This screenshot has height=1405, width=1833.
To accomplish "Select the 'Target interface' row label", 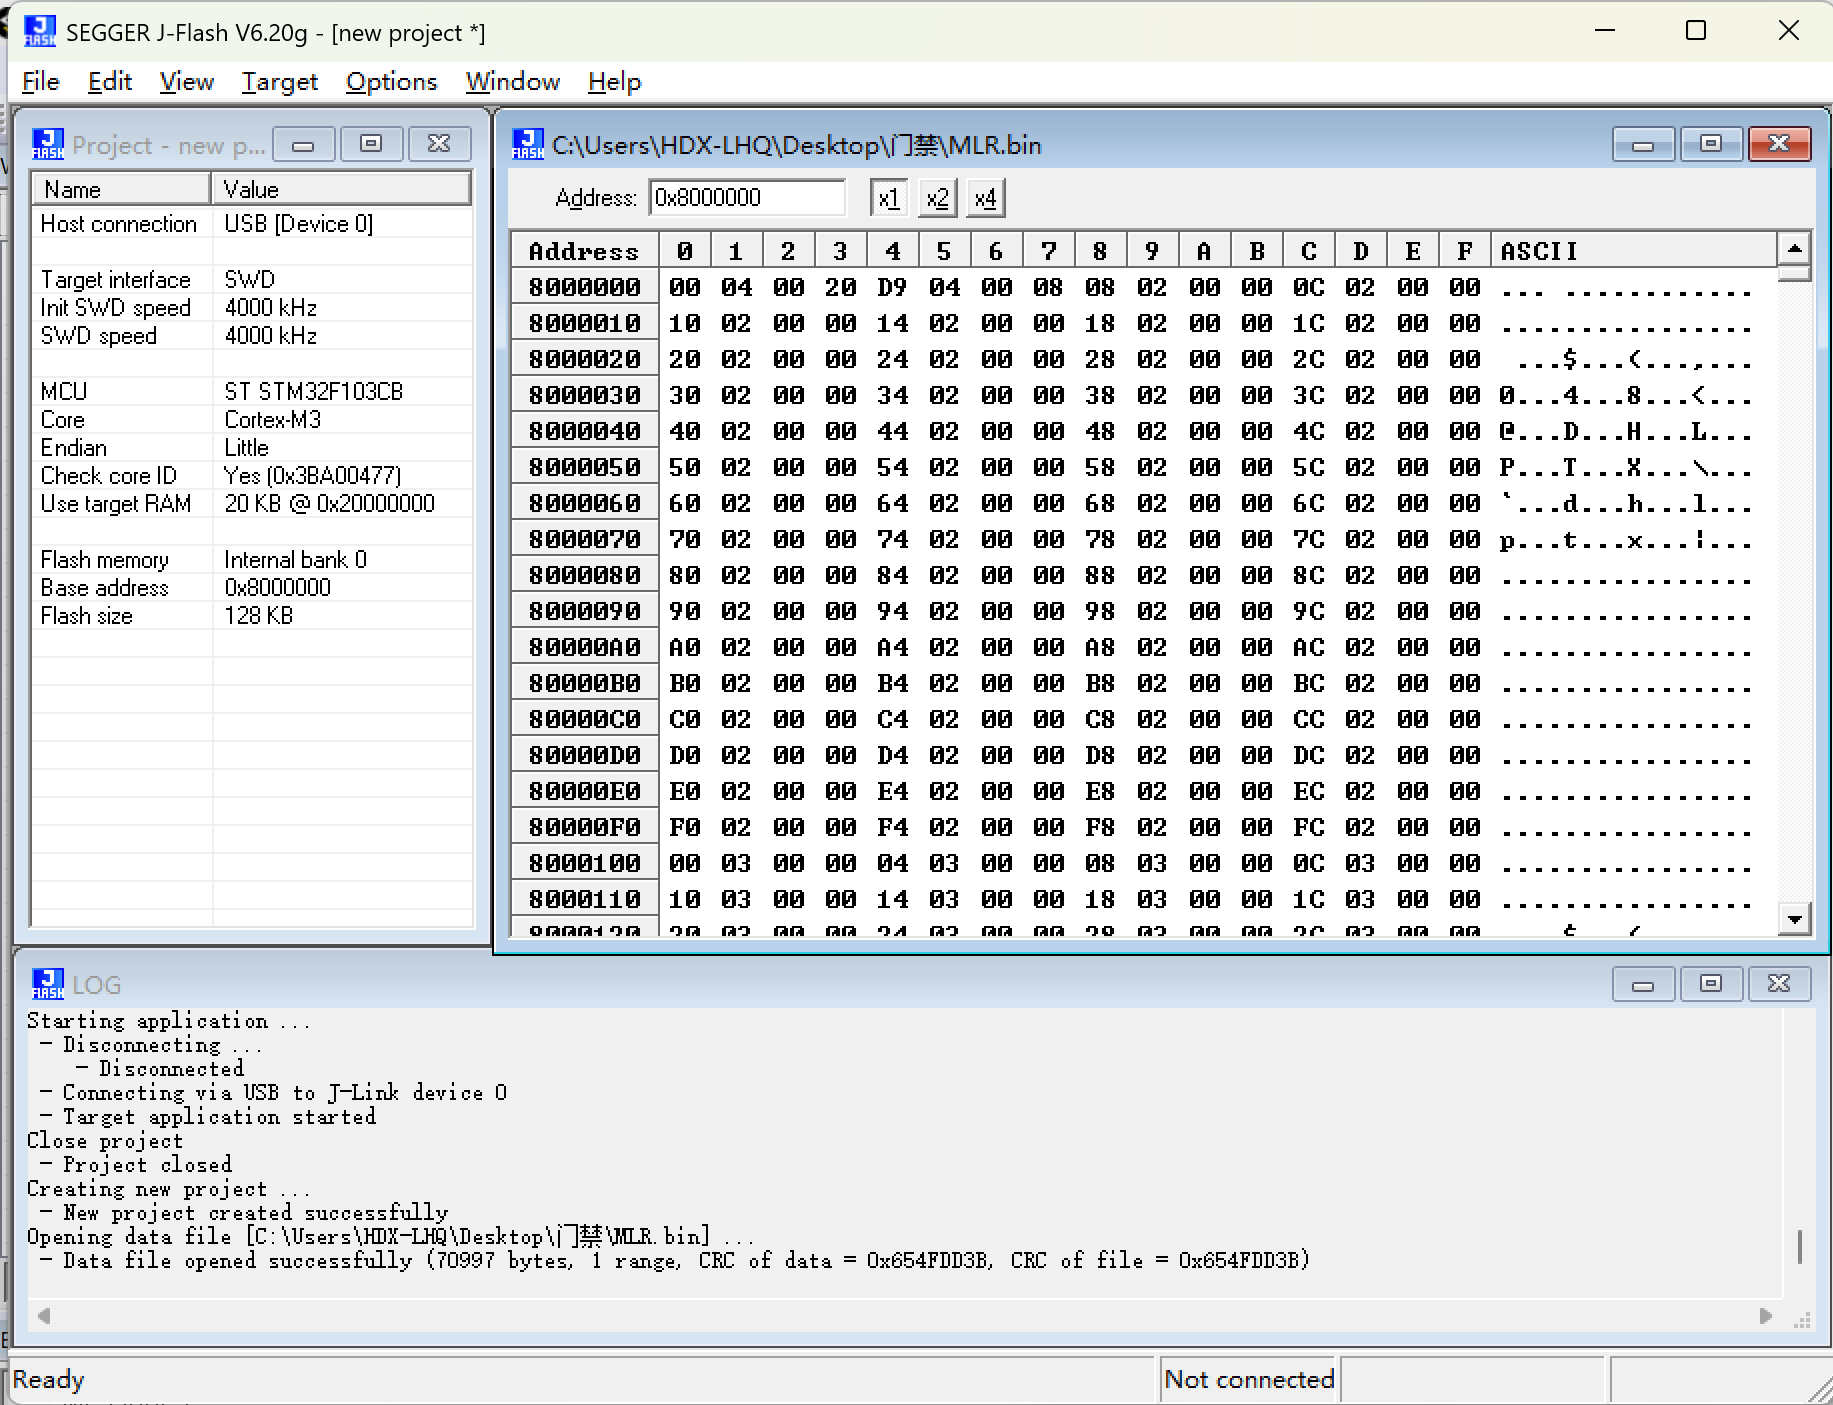I will click(x=115, y=280).
